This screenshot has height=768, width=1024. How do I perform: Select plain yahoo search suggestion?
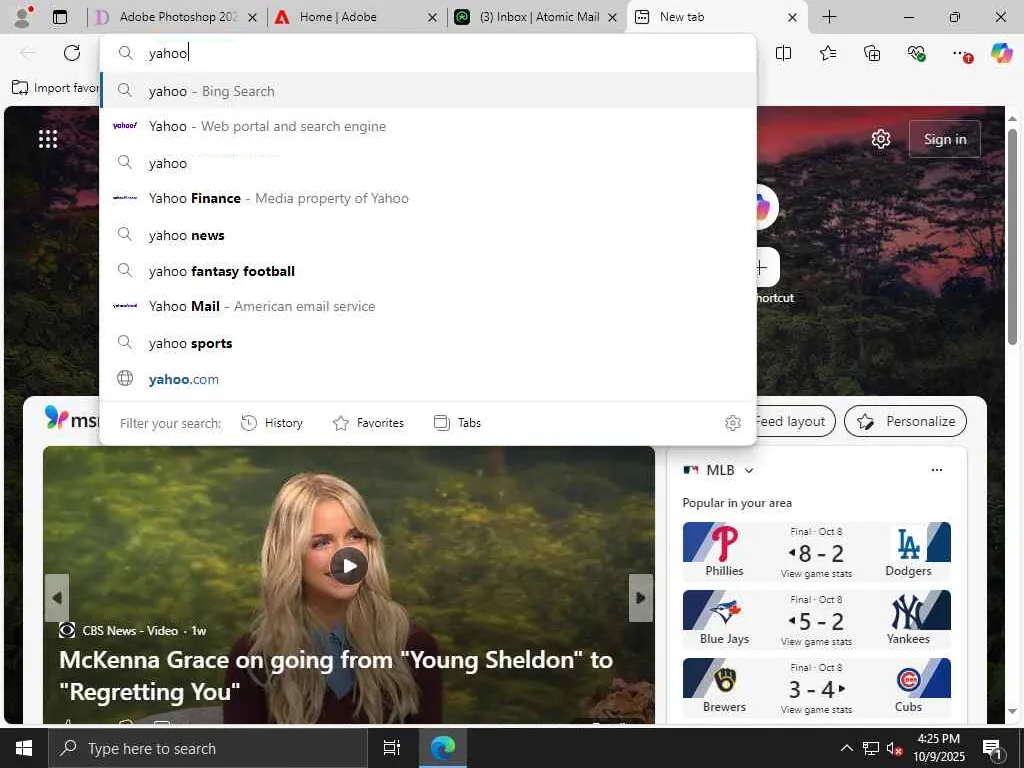(x=428, y=163)
